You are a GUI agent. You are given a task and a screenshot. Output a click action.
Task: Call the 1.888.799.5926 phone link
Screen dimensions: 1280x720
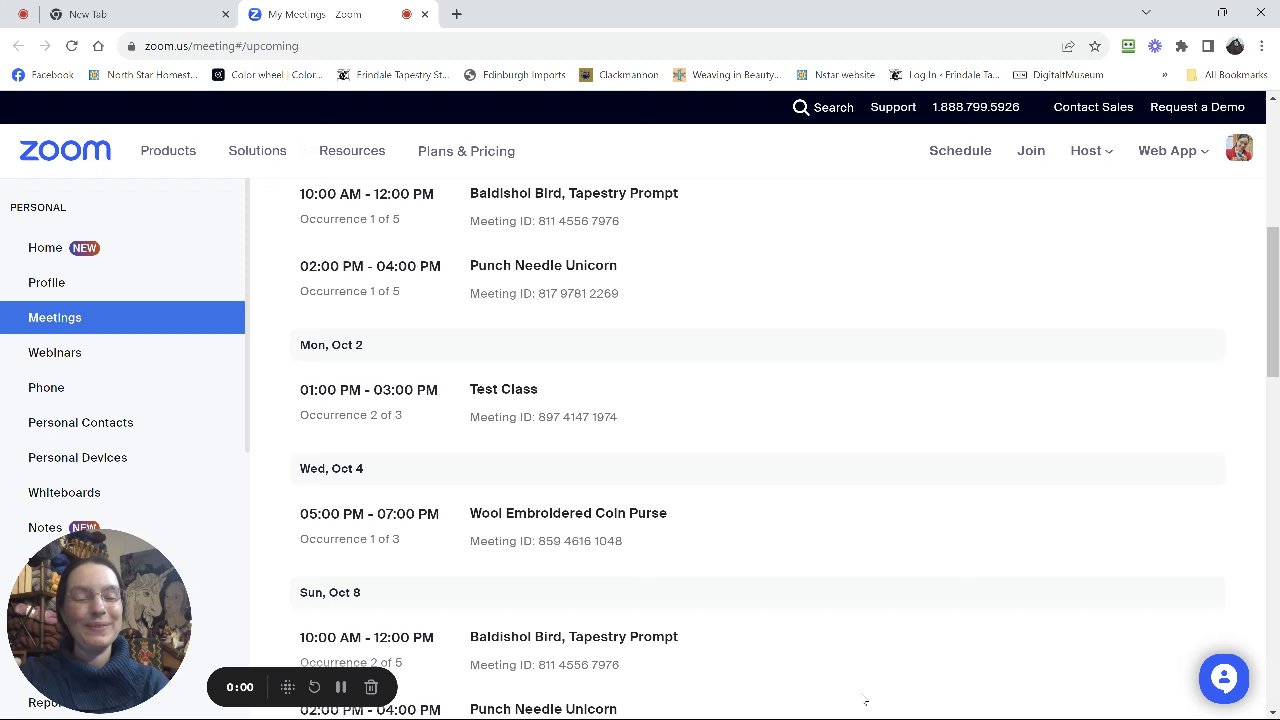point(976,107)
